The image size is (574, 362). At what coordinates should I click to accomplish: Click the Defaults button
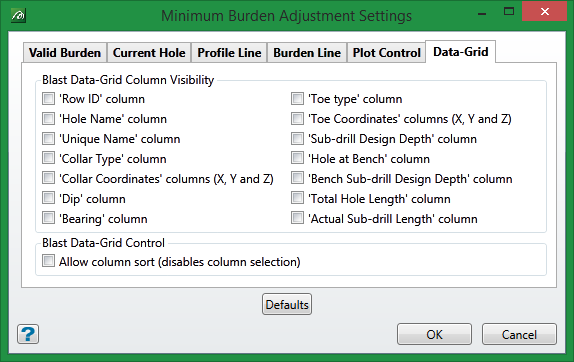click(x=287, y=304)
